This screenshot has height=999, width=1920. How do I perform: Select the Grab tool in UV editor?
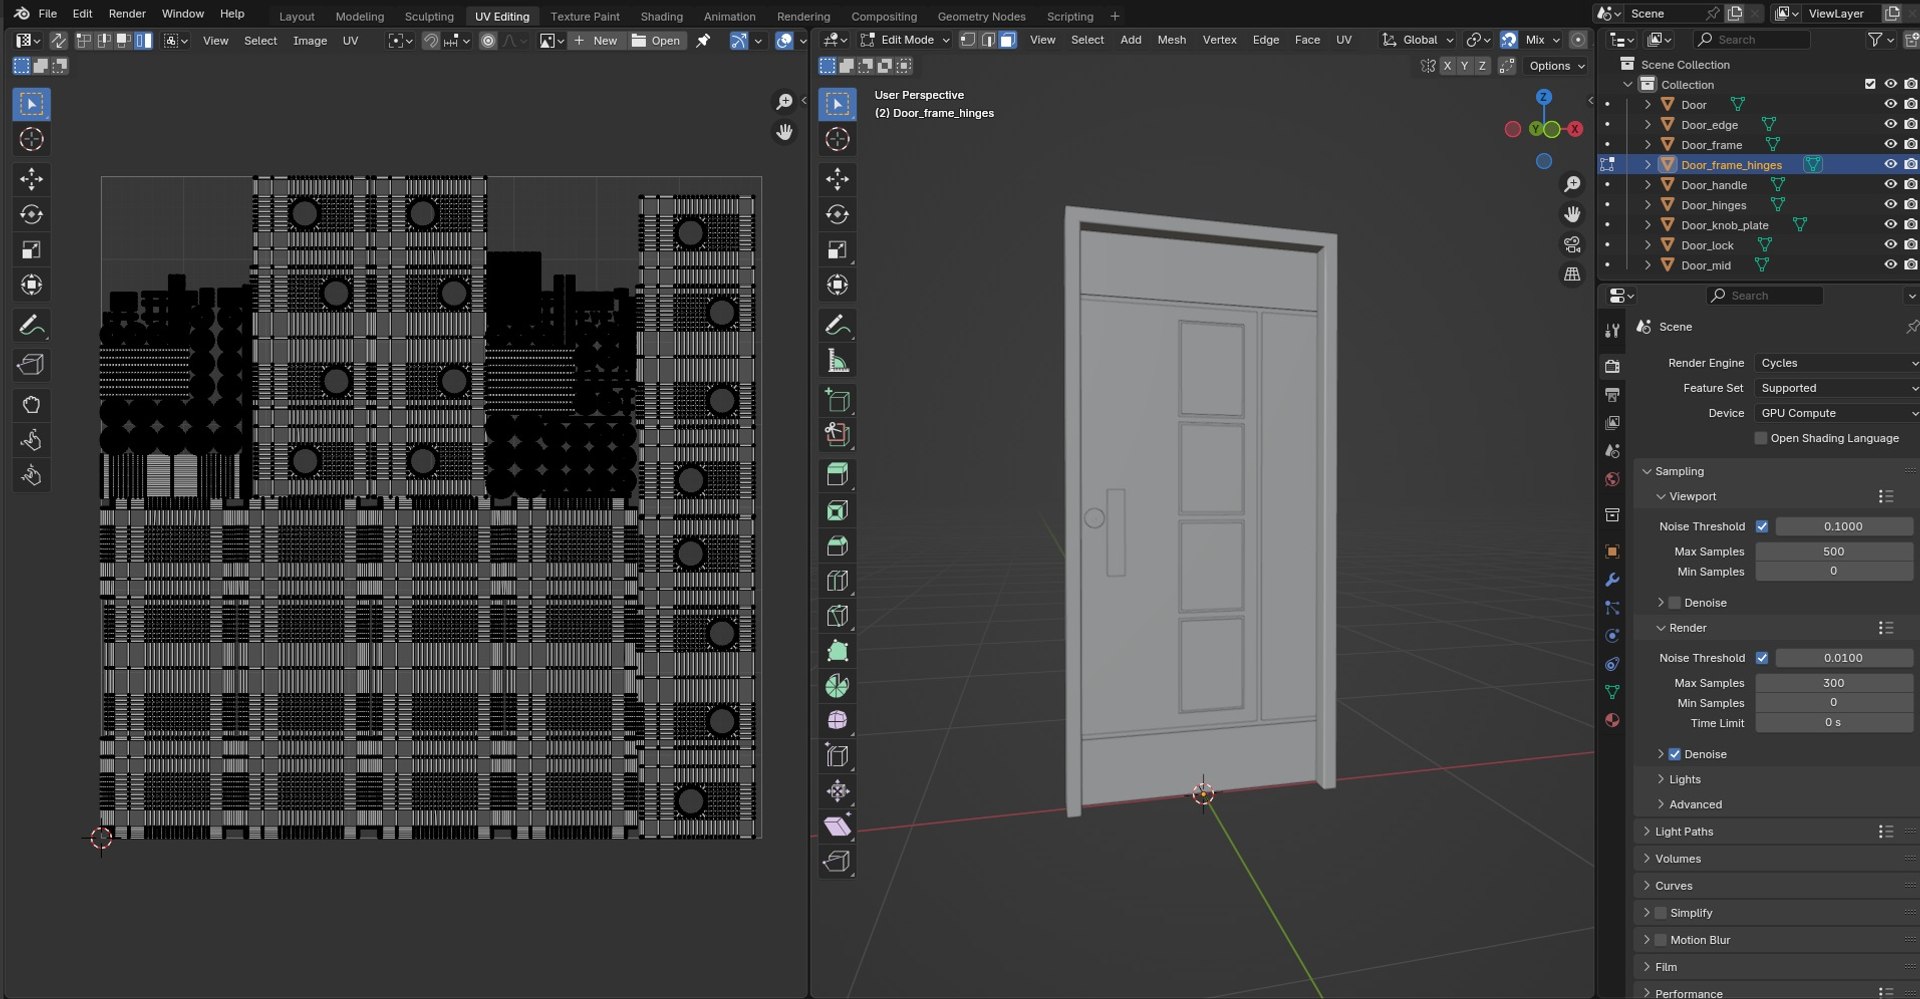pyautogui.click(x=31, y=405)
